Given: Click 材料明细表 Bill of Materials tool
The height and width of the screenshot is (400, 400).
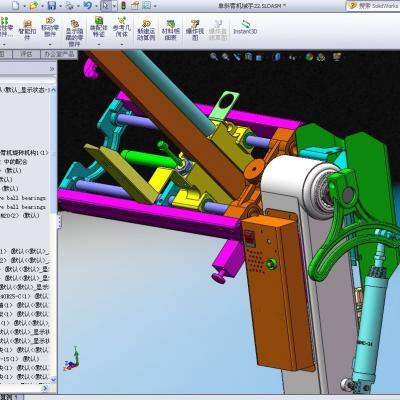Looking at the screenshot, I should point(171,30).
